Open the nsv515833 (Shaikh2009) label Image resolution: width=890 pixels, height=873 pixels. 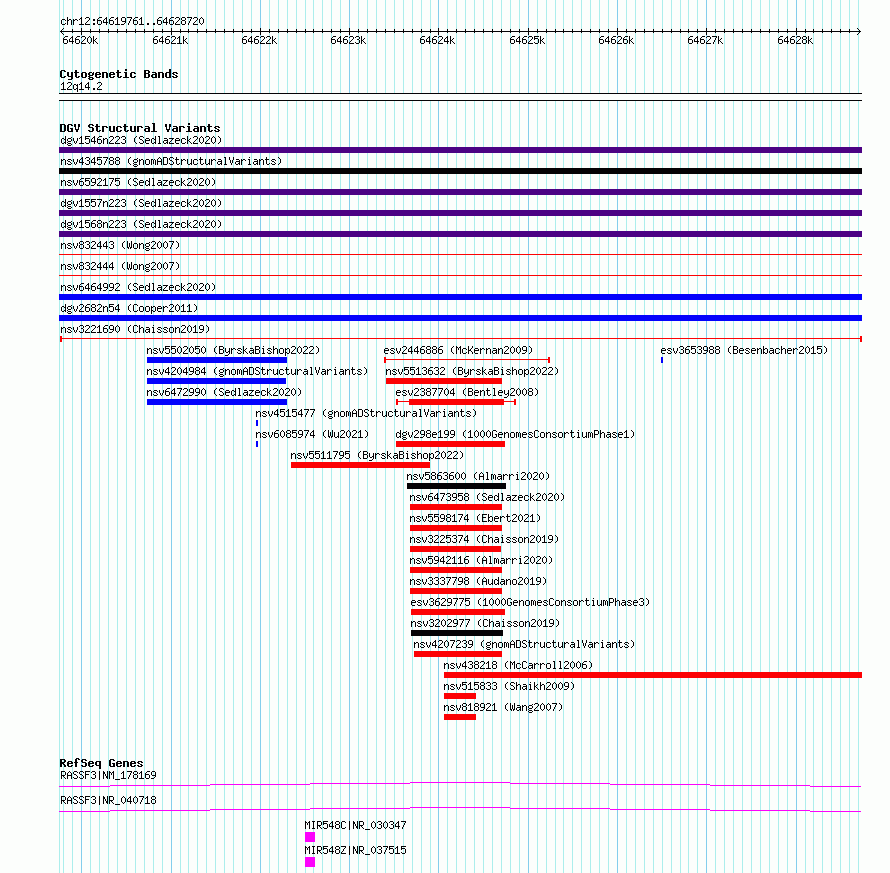[x=509, y=686]
